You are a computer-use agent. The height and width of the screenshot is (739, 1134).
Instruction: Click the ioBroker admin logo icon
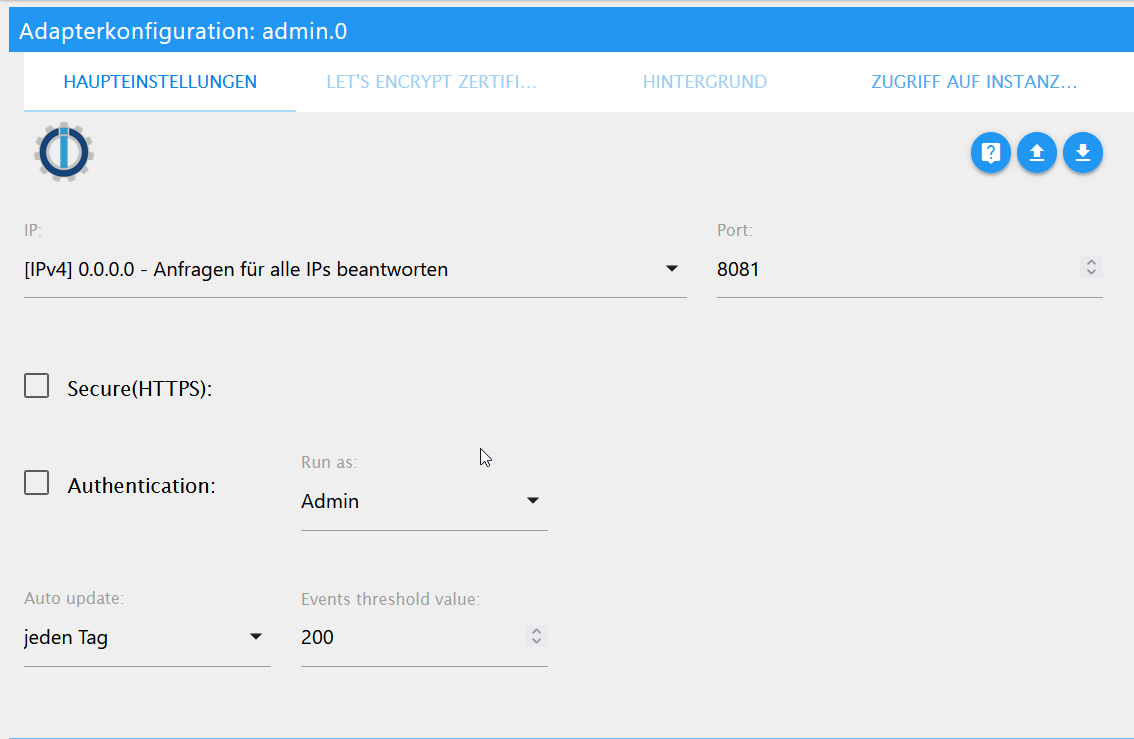[x=64, y=152]
